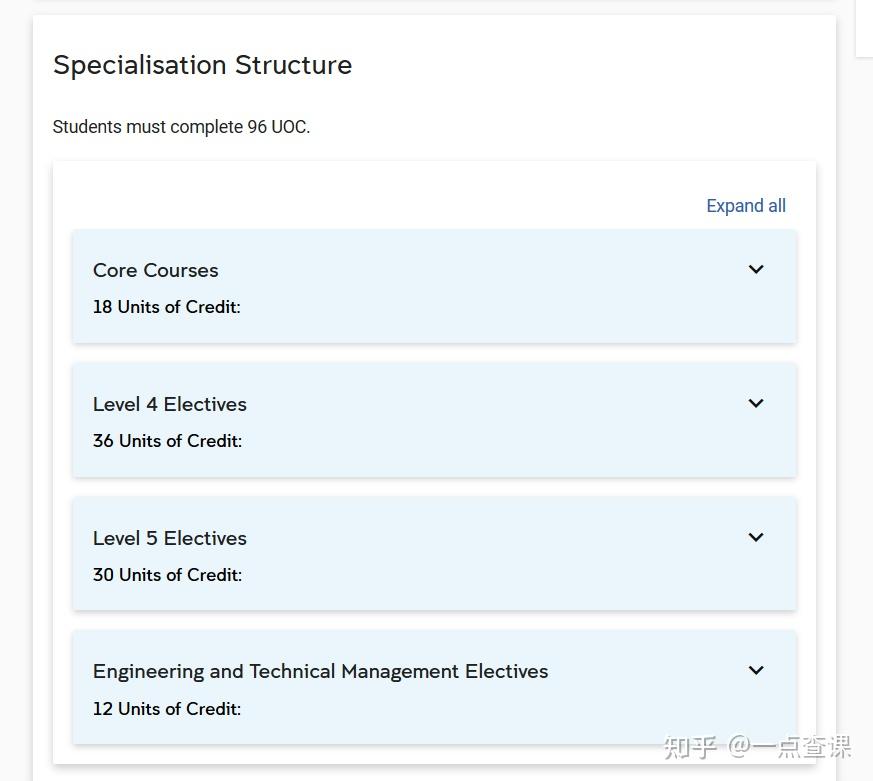Click the @一点查课 watermark username
This screenshot has height=781, width=873.
tap(790, 746)
